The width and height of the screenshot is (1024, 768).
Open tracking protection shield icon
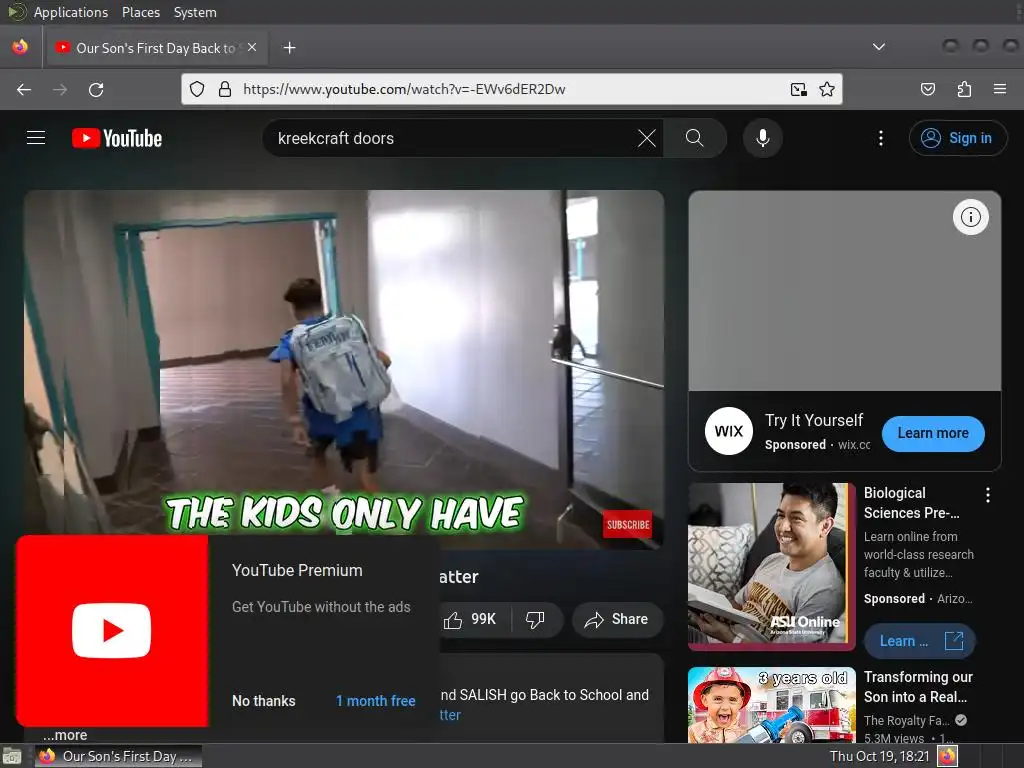click(x=197, y=89)
